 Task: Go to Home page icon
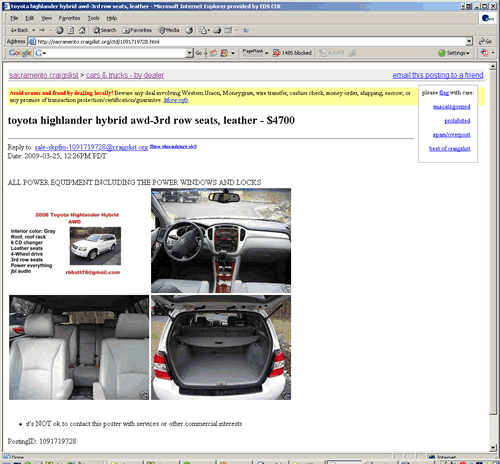(x=82, y=30)
